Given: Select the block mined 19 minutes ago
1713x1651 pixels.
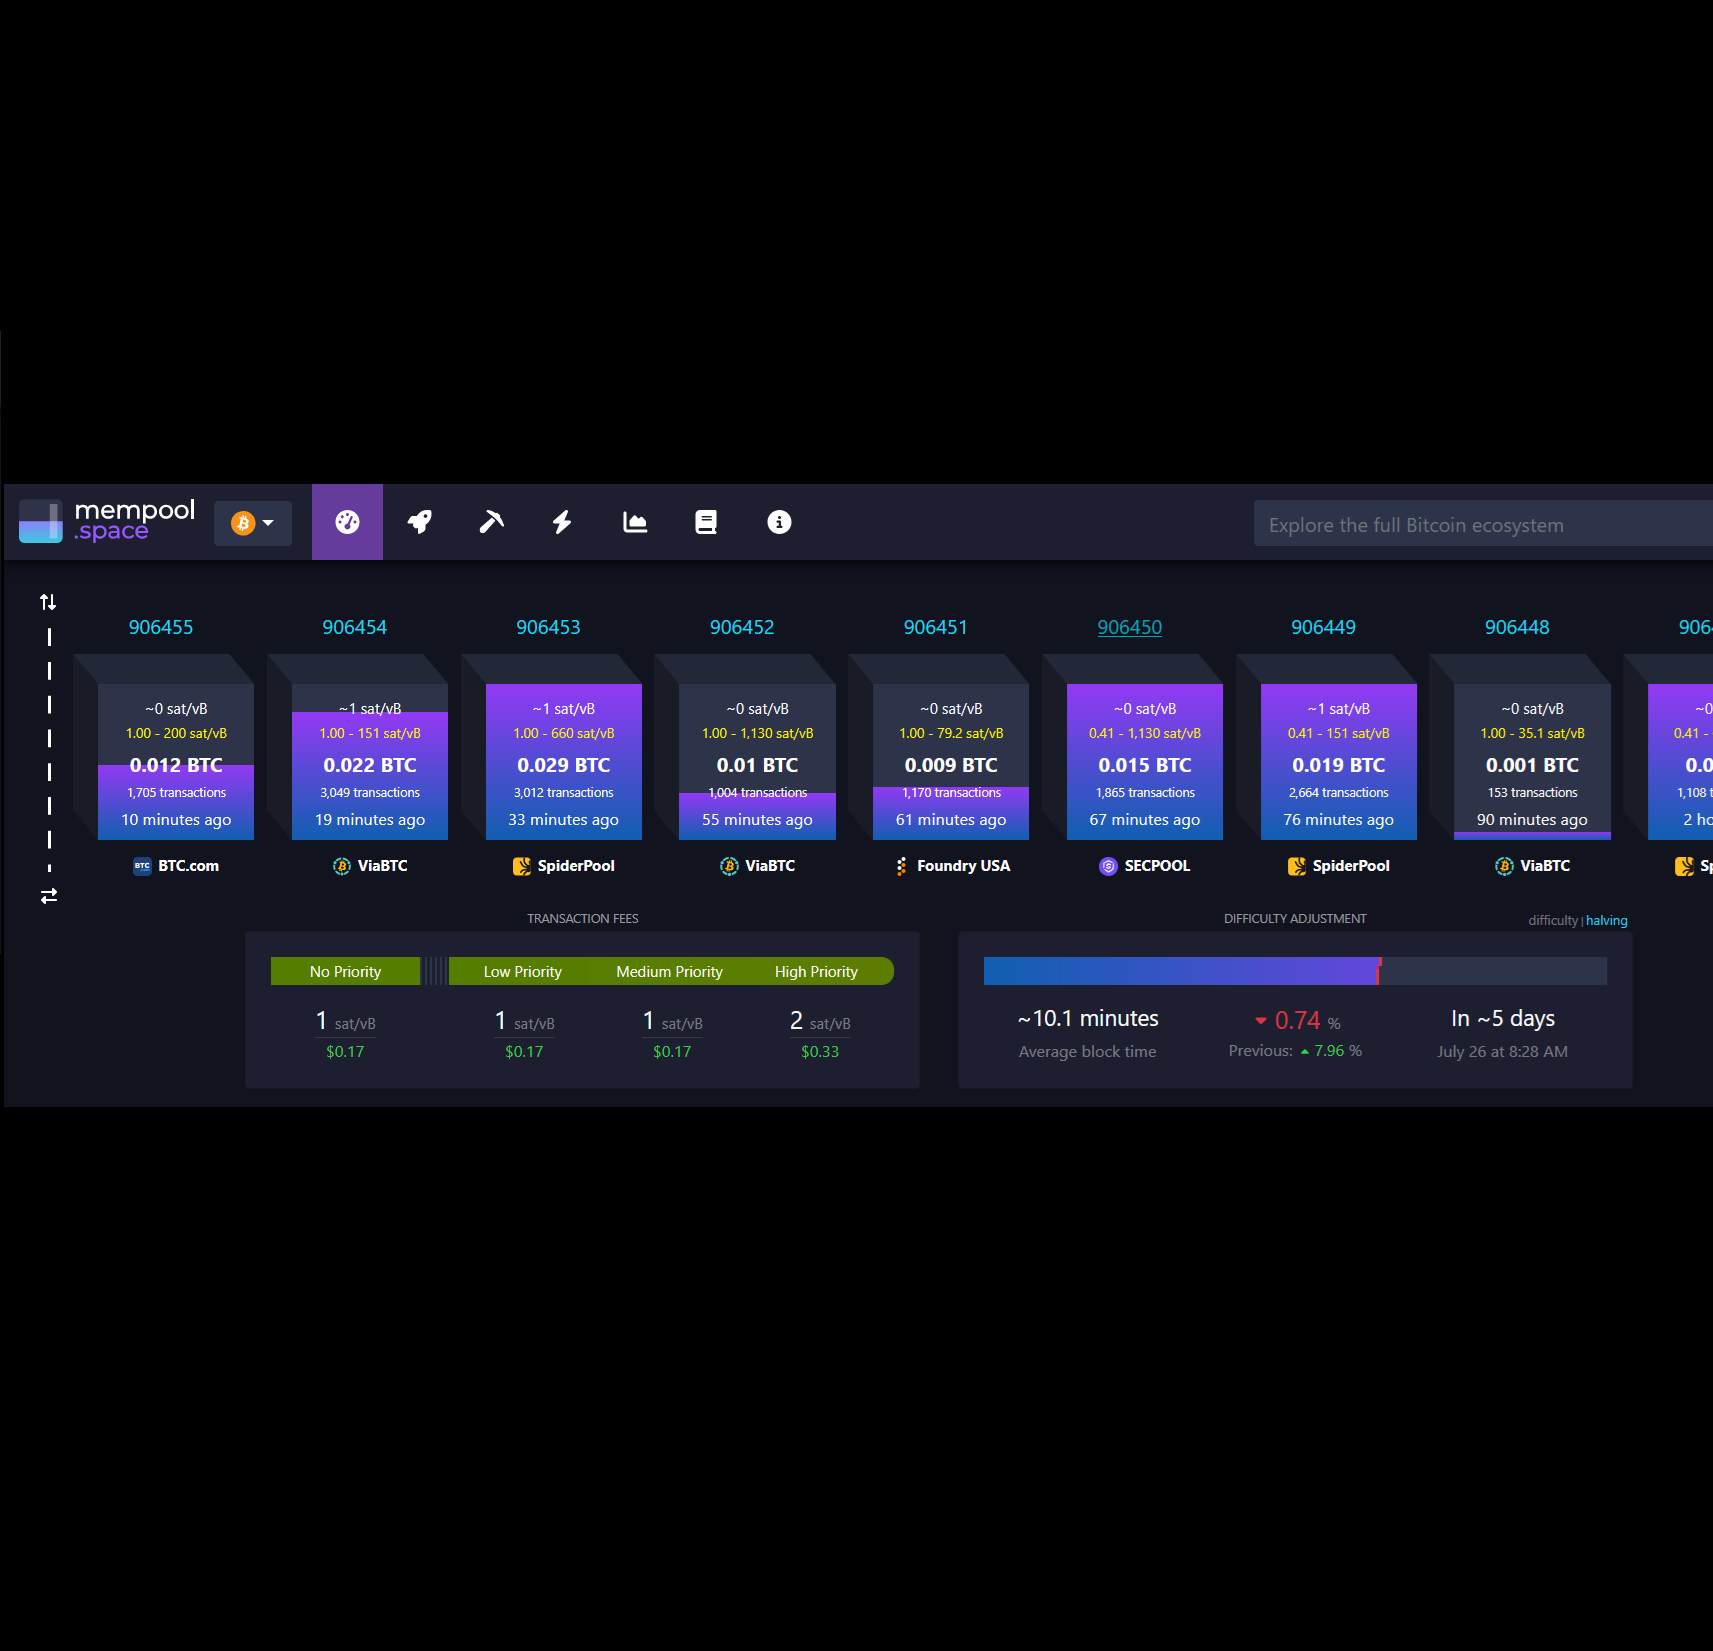Looking at the screenshot, I should [x=370, y=762].
